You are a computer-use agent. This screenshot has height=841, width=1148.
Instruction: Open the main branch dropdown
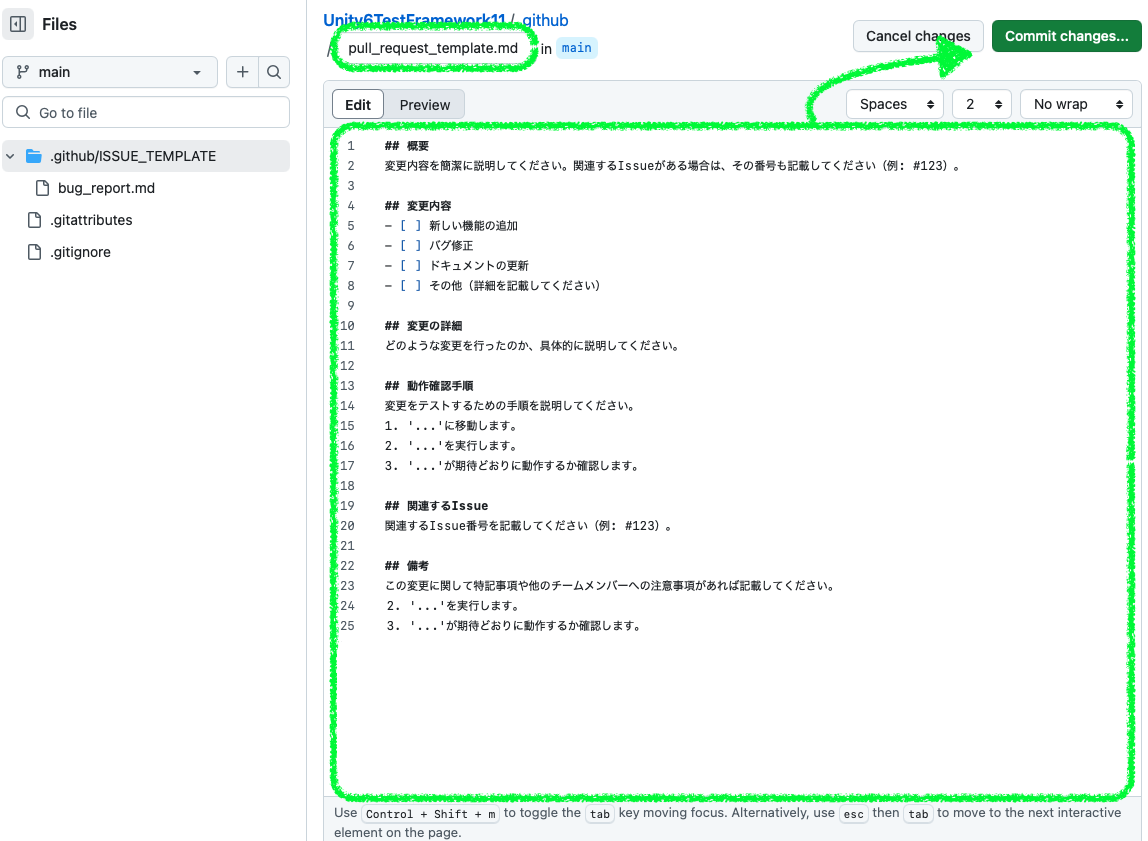click(110, 71)
